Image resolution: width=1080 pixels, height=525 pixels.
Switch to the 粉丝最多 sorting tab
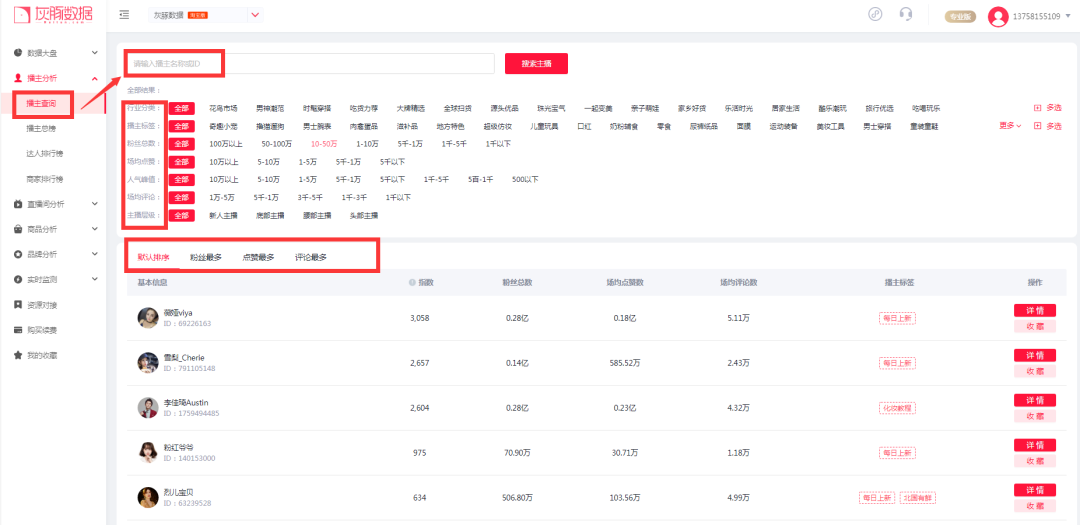(x=206, y=258)
